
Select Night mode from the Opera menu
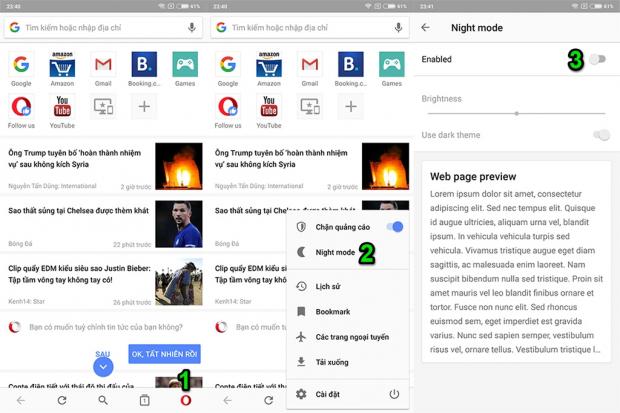pos(334,253)
